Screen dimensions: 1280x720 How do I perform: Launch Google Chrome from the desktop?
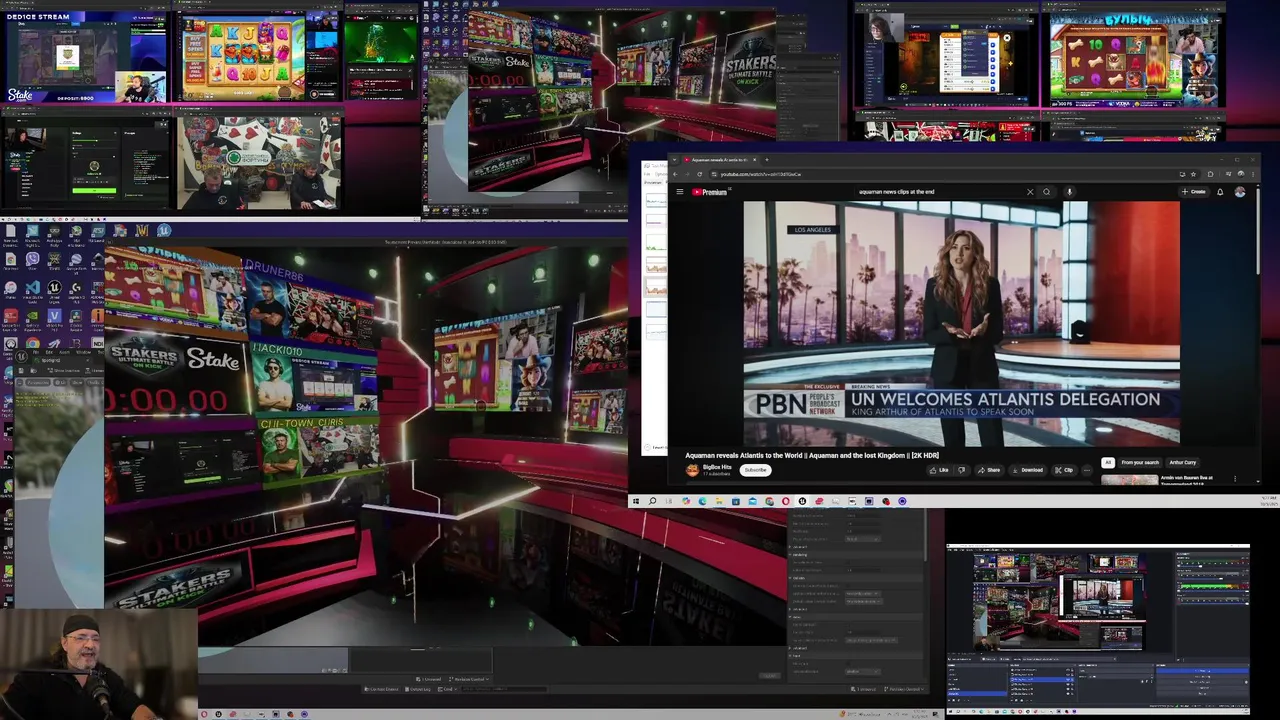coord(33,342)
